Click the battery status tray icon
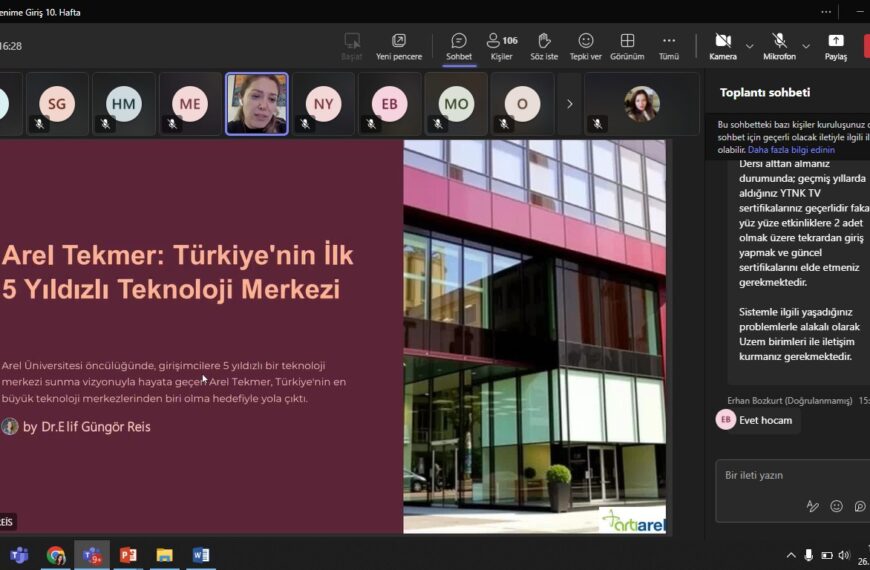The width and height of the screenshot is (870, 570). point(827,555)
